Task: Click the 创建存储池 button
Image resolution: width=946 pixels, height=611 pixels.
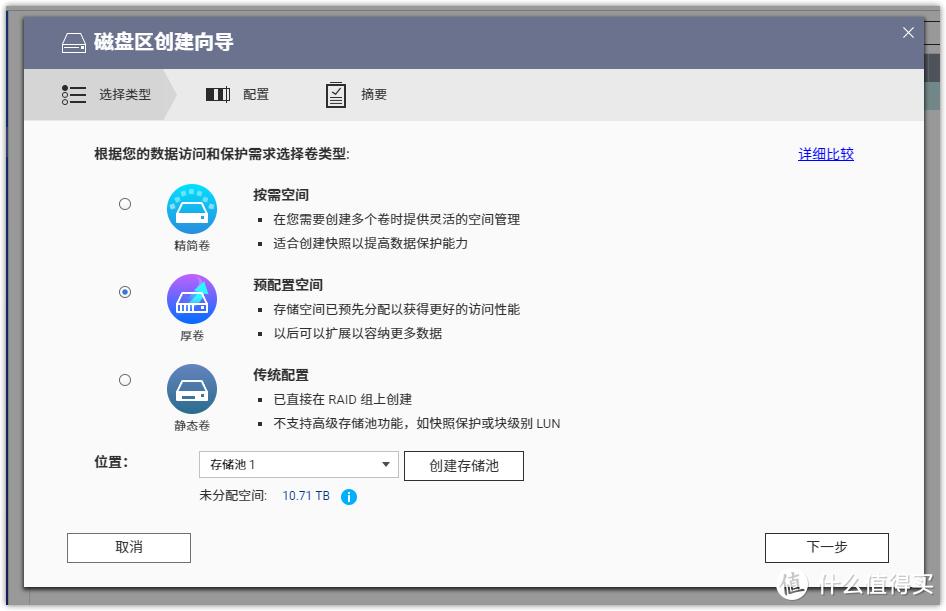Action: point(464,464)
